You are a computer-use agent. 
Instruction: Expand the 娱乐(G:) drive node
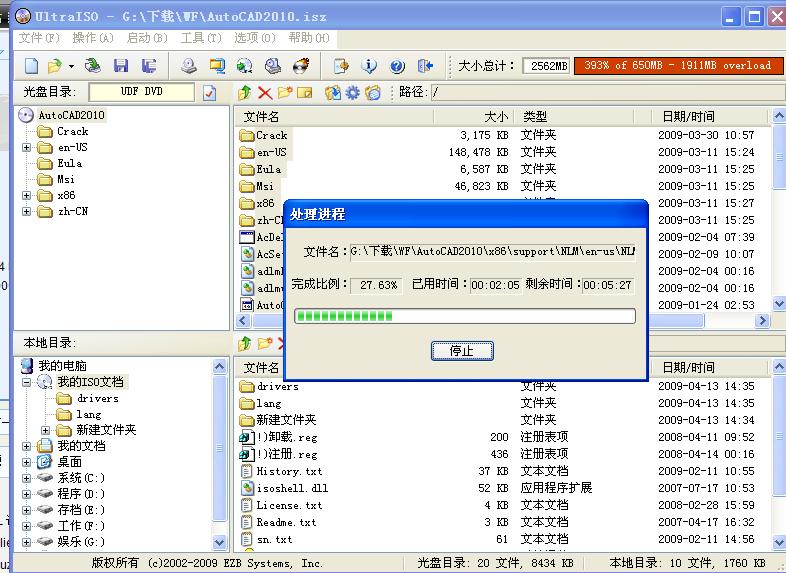point(27,542)
